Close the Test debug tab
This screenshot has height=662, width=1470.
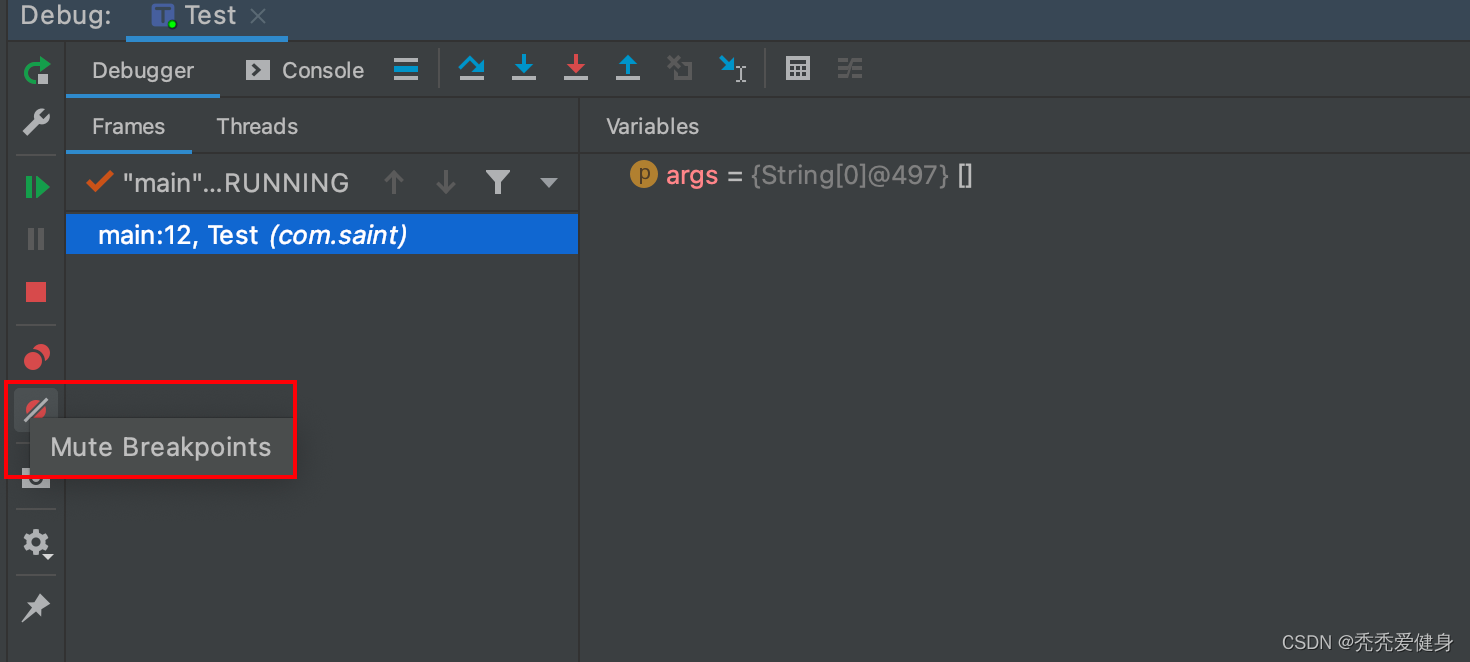coord(258,16)
